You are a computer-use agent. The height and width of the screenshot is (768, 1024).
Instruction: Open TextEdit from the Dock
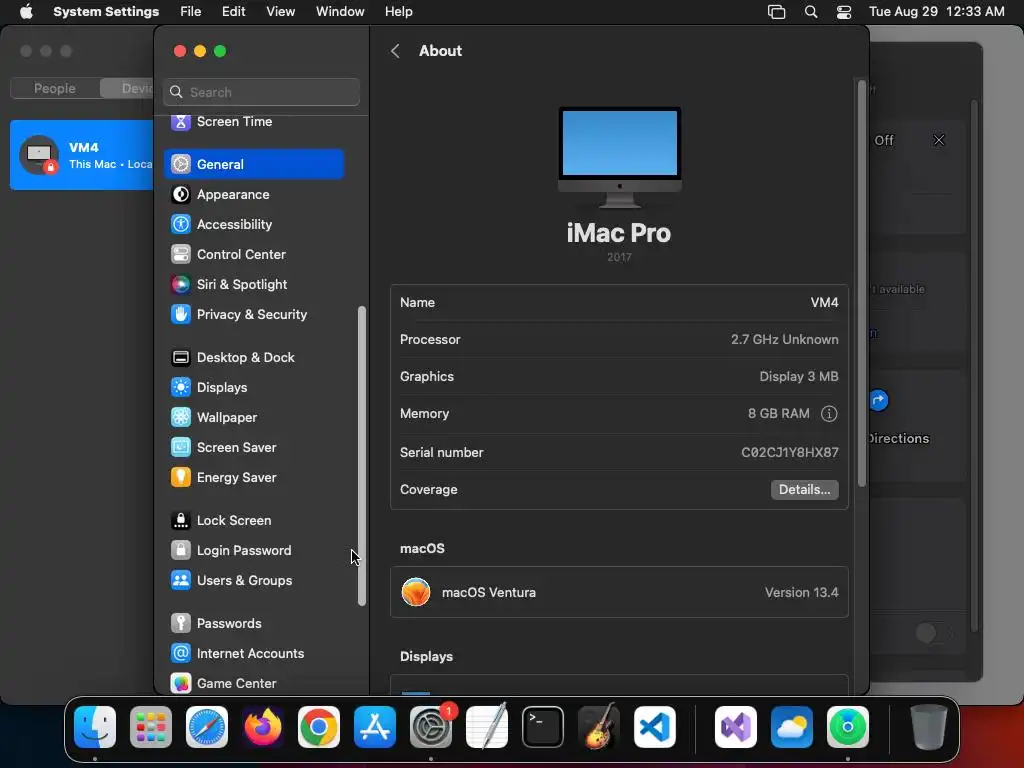487,727
